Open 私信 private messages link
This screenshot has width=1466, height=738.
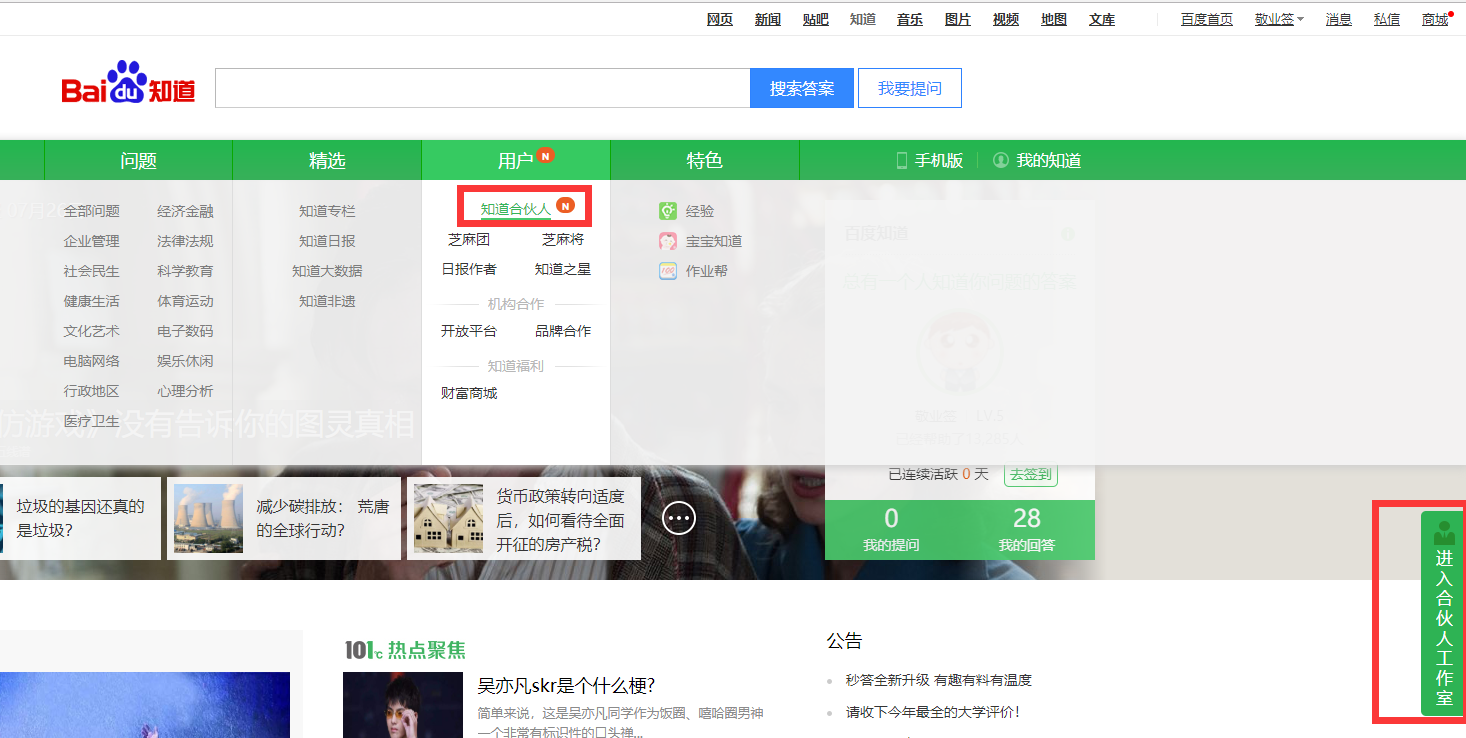point(1387,19)
